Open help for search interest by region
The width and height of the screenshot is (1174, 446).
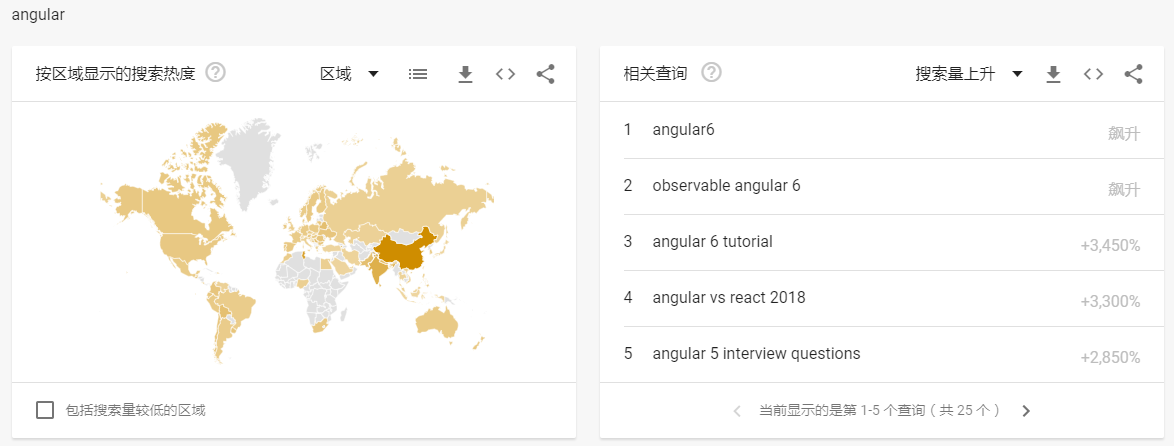point(216,73)
